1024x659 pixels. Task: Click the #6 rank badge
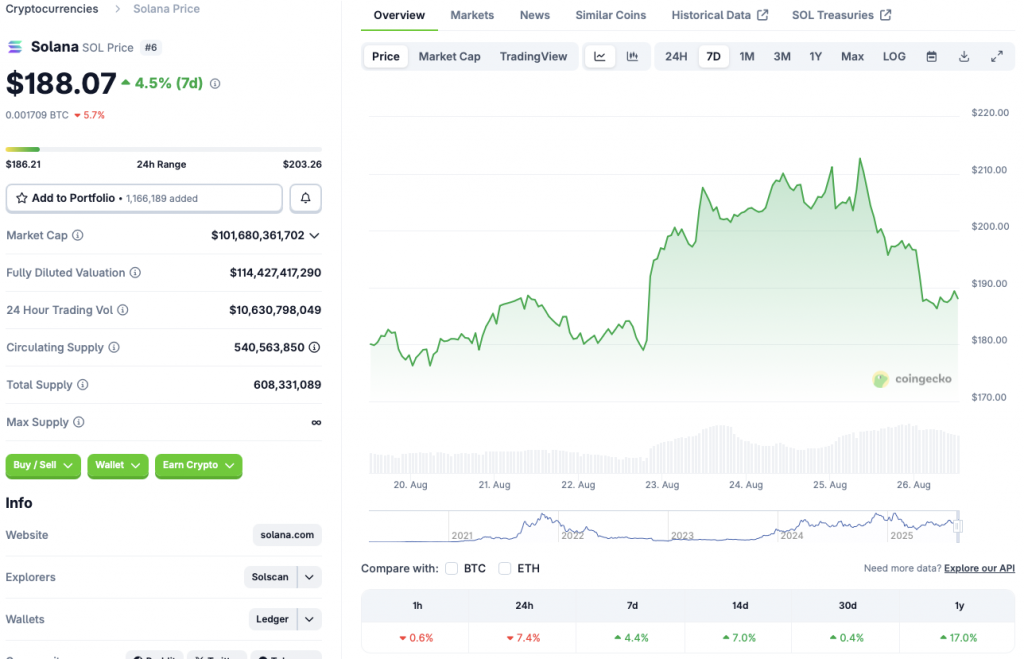[151, 48]
